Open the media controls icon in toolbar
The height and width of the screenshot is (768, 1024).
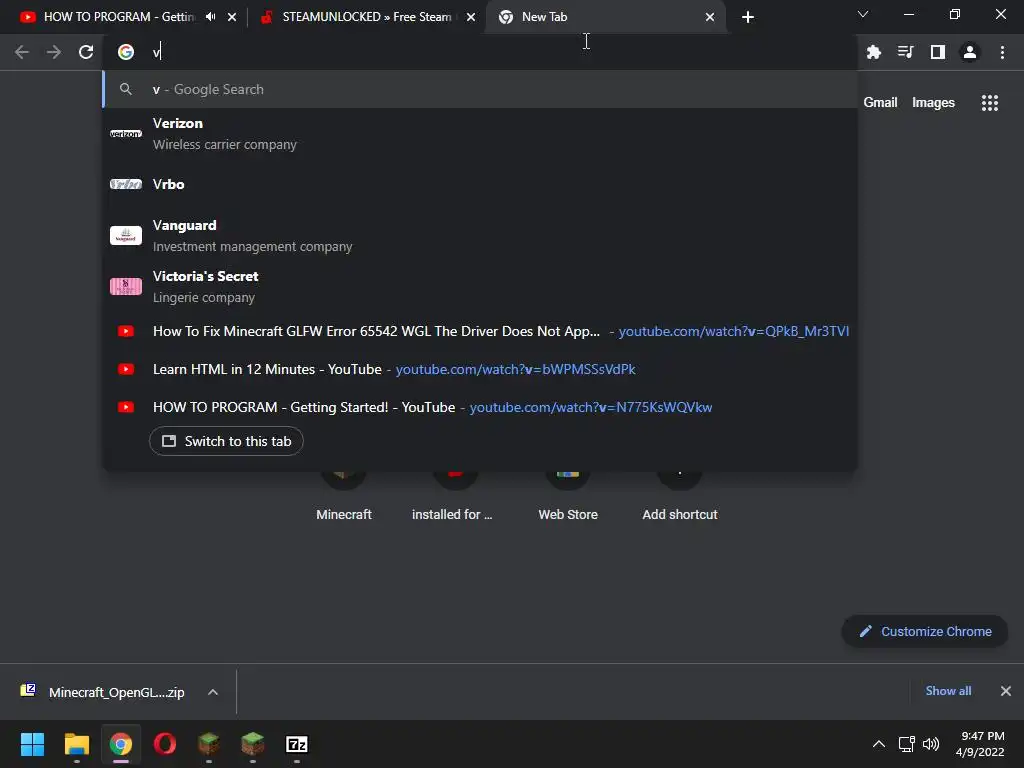point(906,52)
